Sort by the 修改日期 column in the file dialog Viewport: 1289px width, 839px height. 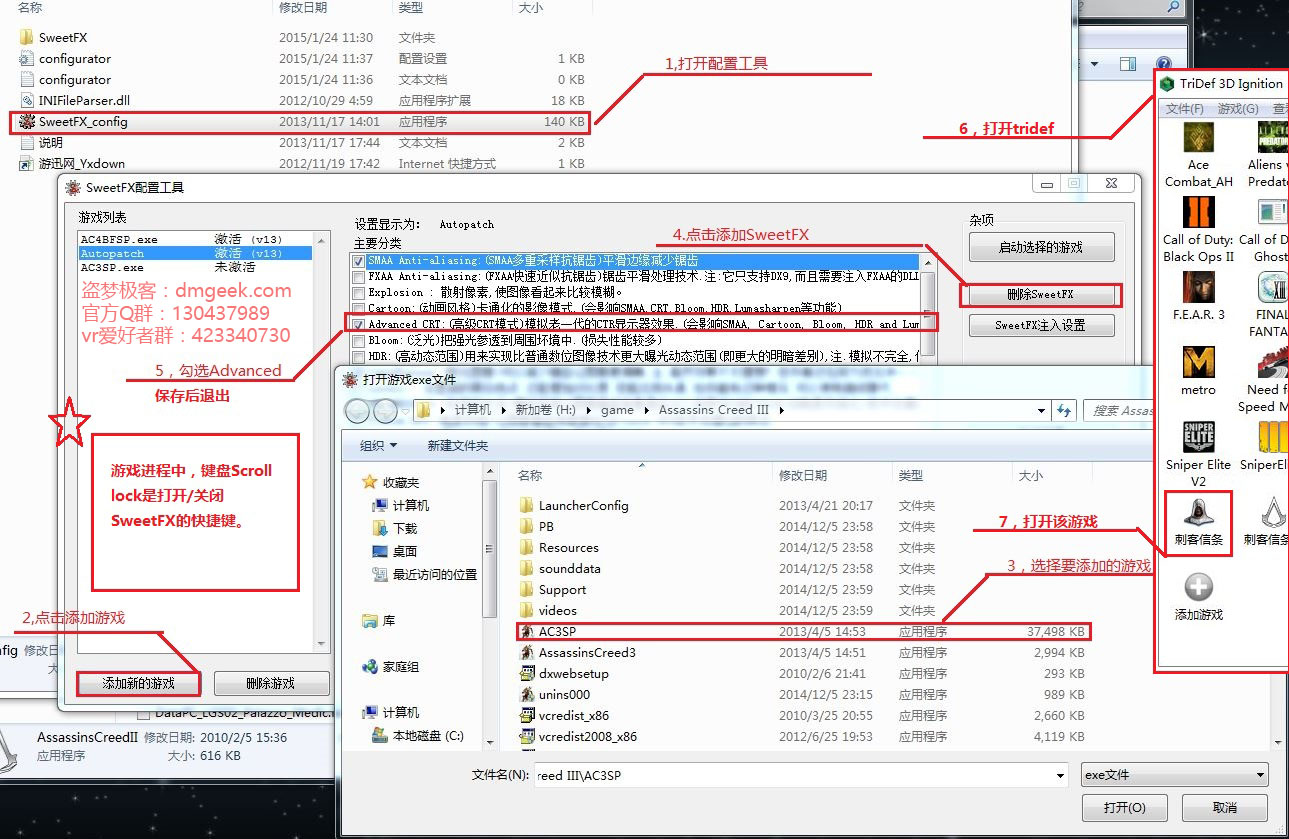click(x=803, y=475)
